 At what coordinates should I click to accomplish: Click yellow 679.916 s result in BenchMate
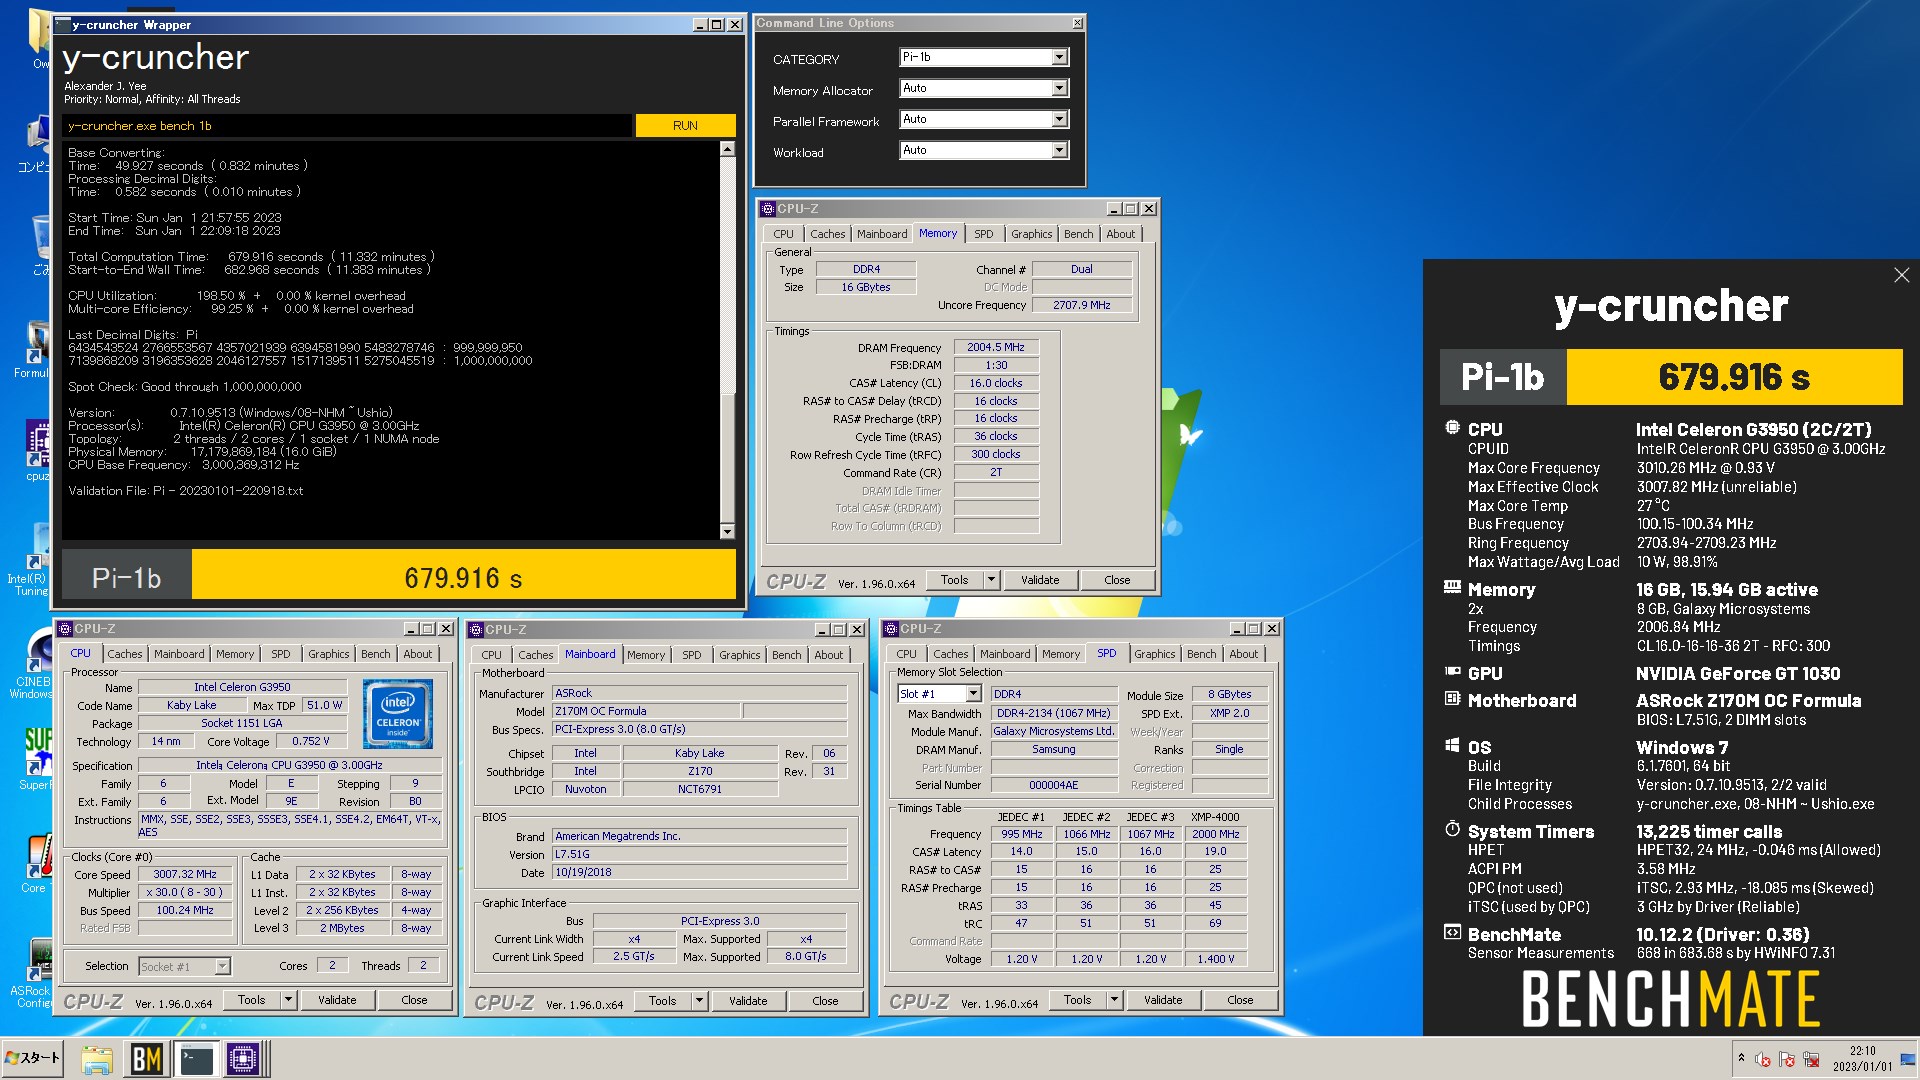[1734, 377]
